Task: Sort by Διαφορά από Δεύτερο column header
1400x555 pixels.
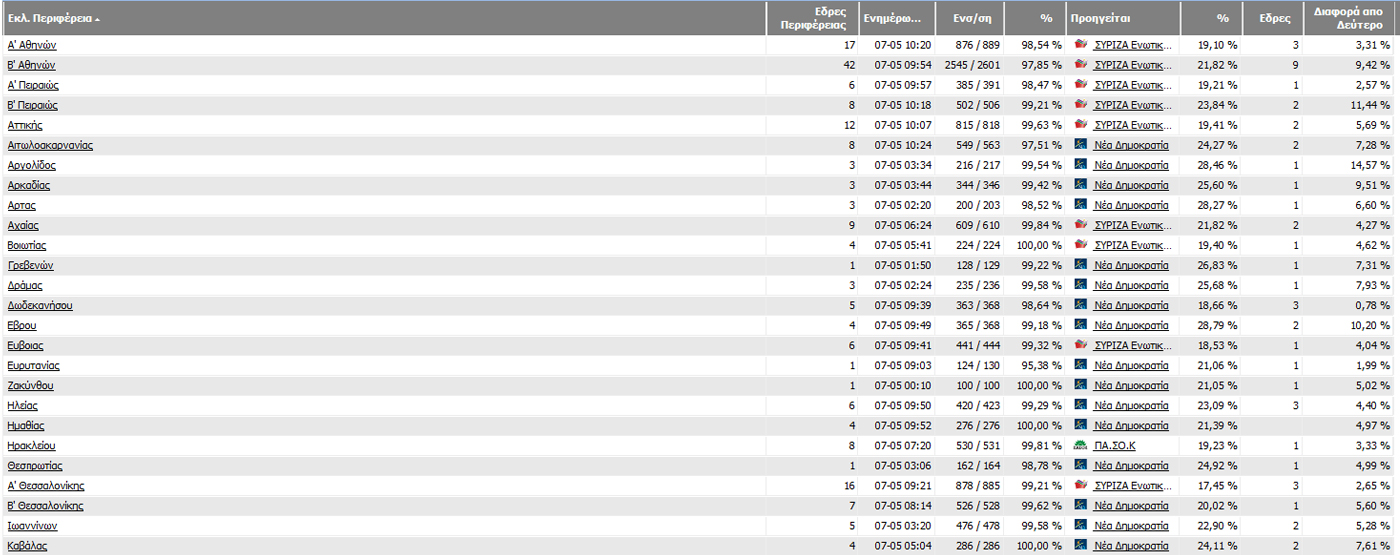Action: [1357, 18]
